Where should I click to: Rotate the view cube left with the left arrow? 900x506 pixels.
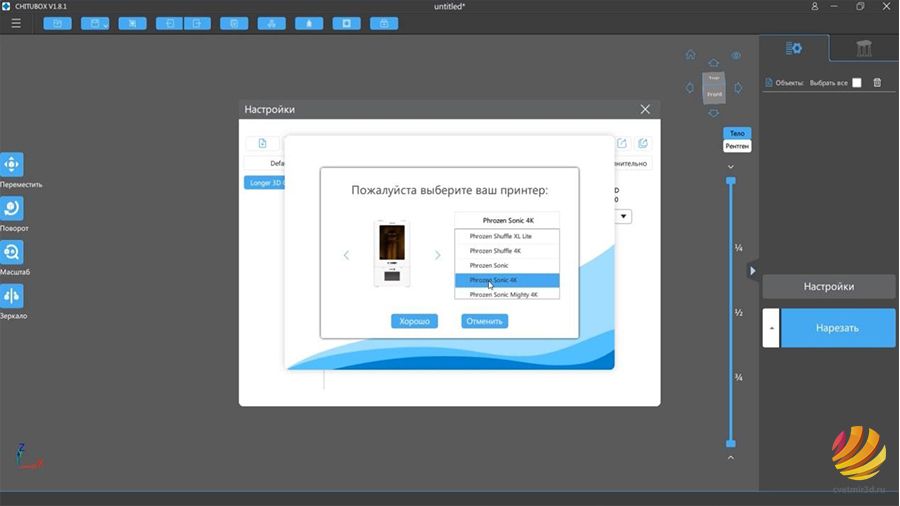point(690,88)
